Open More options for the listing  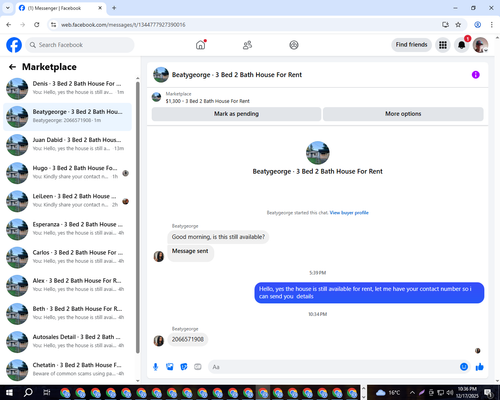tap(403, 114)
